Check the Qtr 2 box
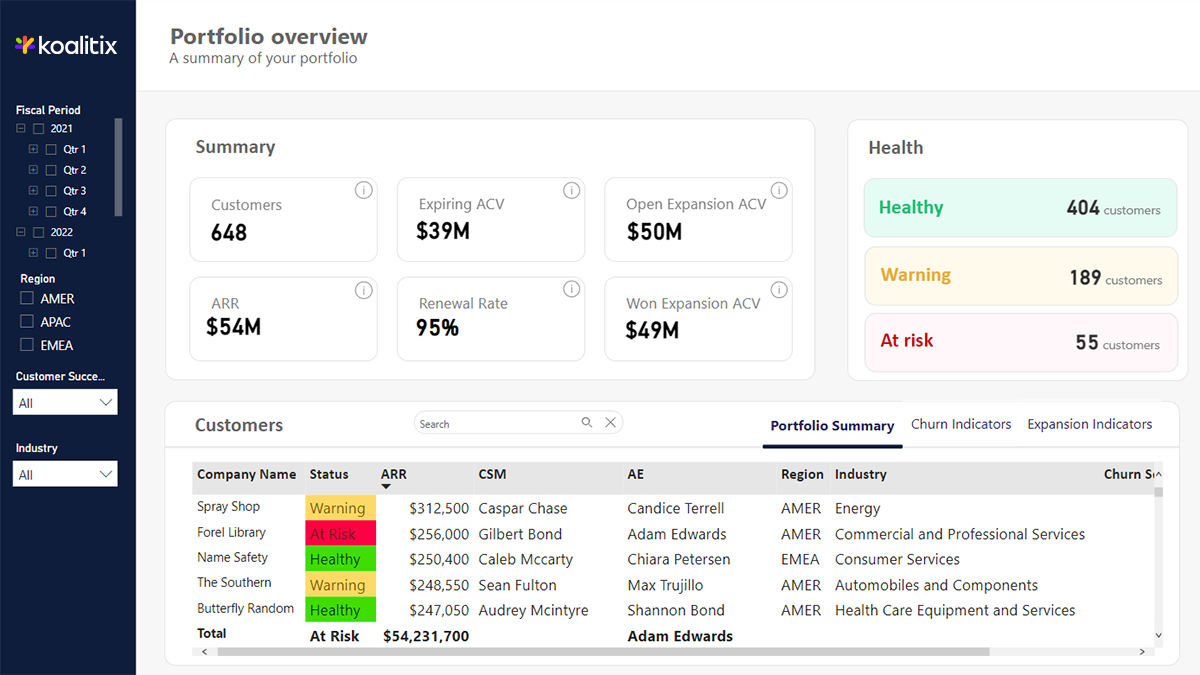 [x=51, y=171]
